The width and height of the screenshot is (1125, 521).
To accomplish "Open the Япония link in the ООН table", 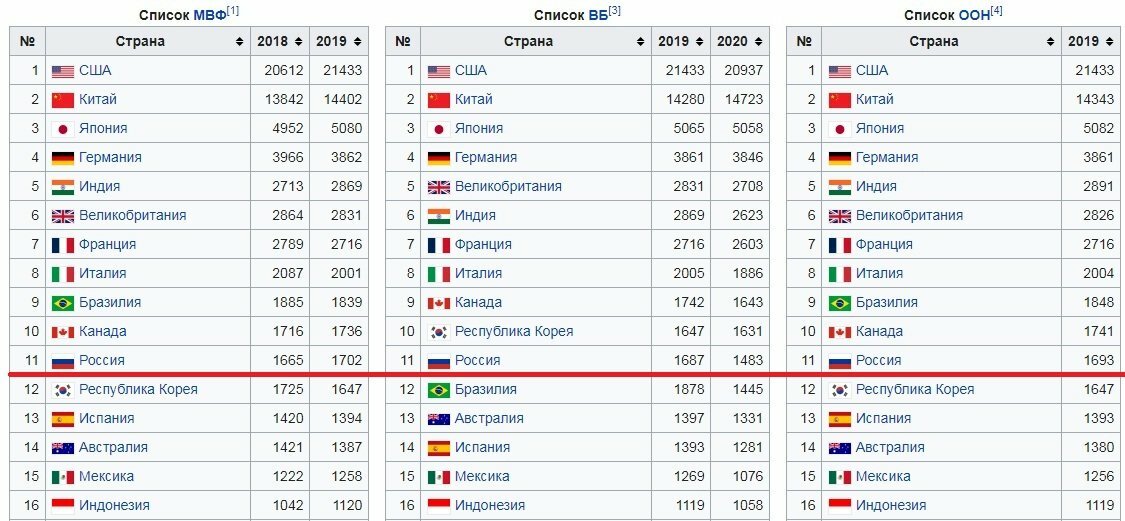I will pos(880,128).
